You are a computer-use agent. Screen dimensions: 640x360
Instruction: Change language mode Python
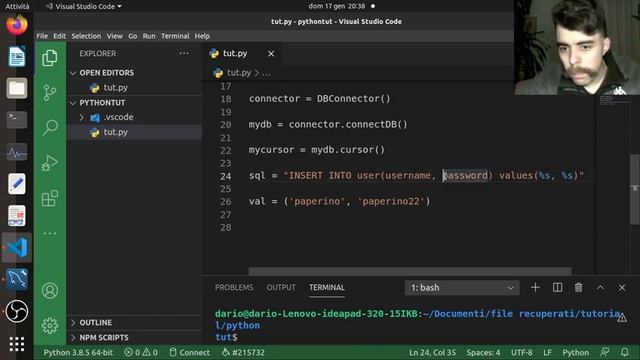click(x=576, y=352)
